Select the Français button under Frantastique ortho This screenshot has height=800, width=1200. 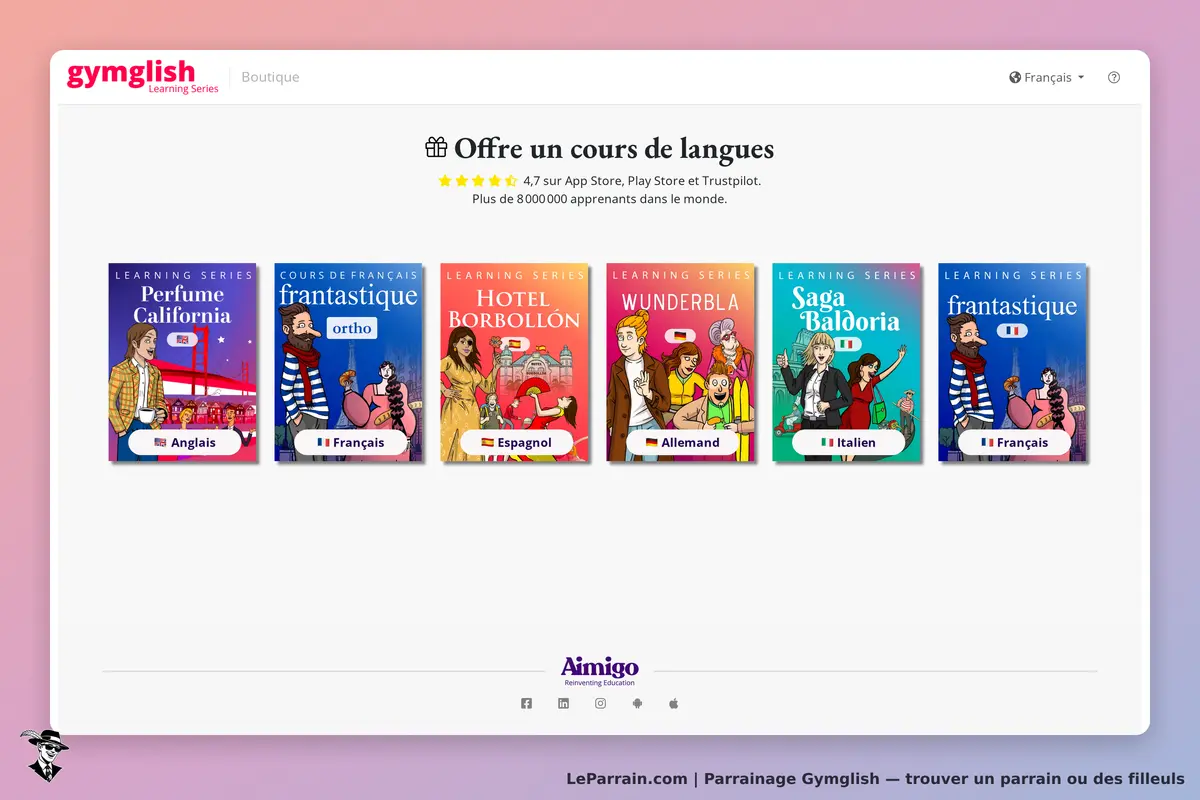[x=351, y=442]
